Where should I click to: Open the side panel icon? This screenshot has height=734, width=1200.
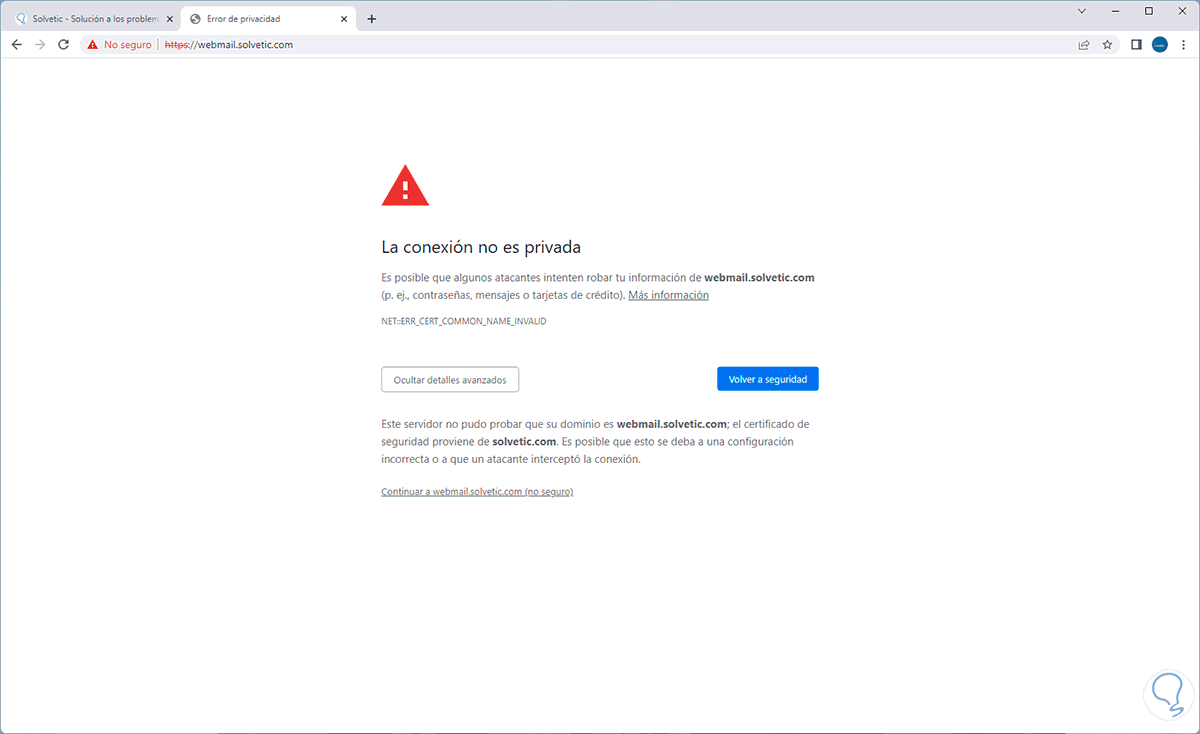(x=1136, y=44)
